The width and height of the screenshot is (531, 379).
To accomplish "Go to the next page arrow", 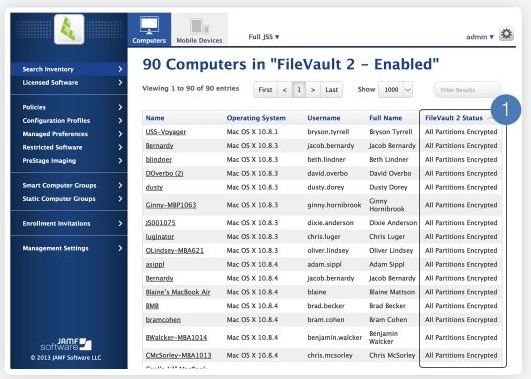I will click(x=313, y=90).
